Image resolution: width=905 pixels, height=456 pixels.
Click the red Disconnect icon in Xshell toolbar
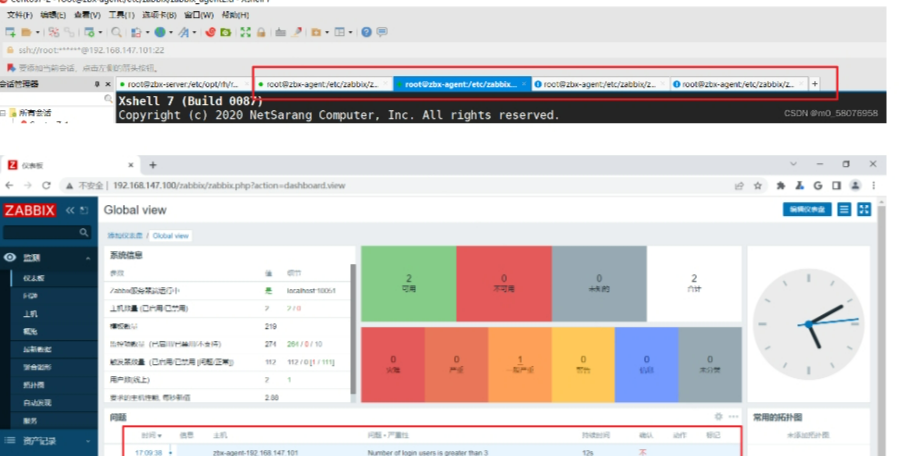54,32
